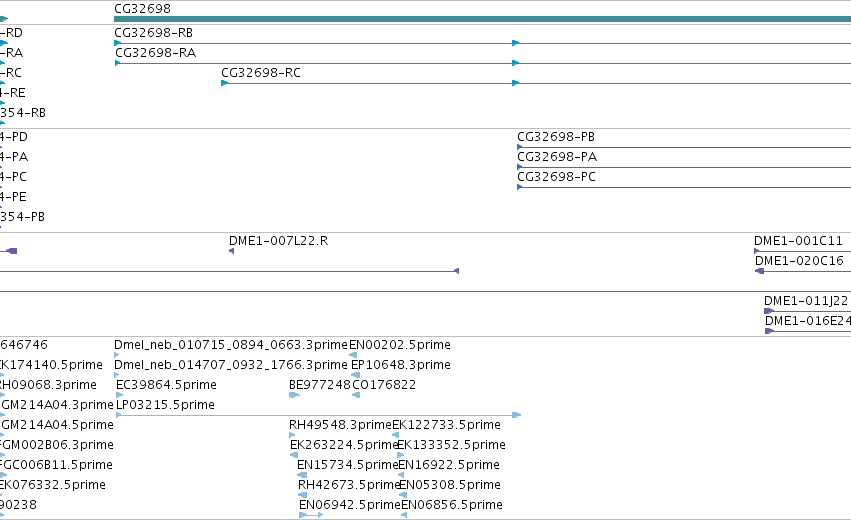Select EST RH09068.3prime label
This screenshot has width=851, height=520.
tap(48, 385)
